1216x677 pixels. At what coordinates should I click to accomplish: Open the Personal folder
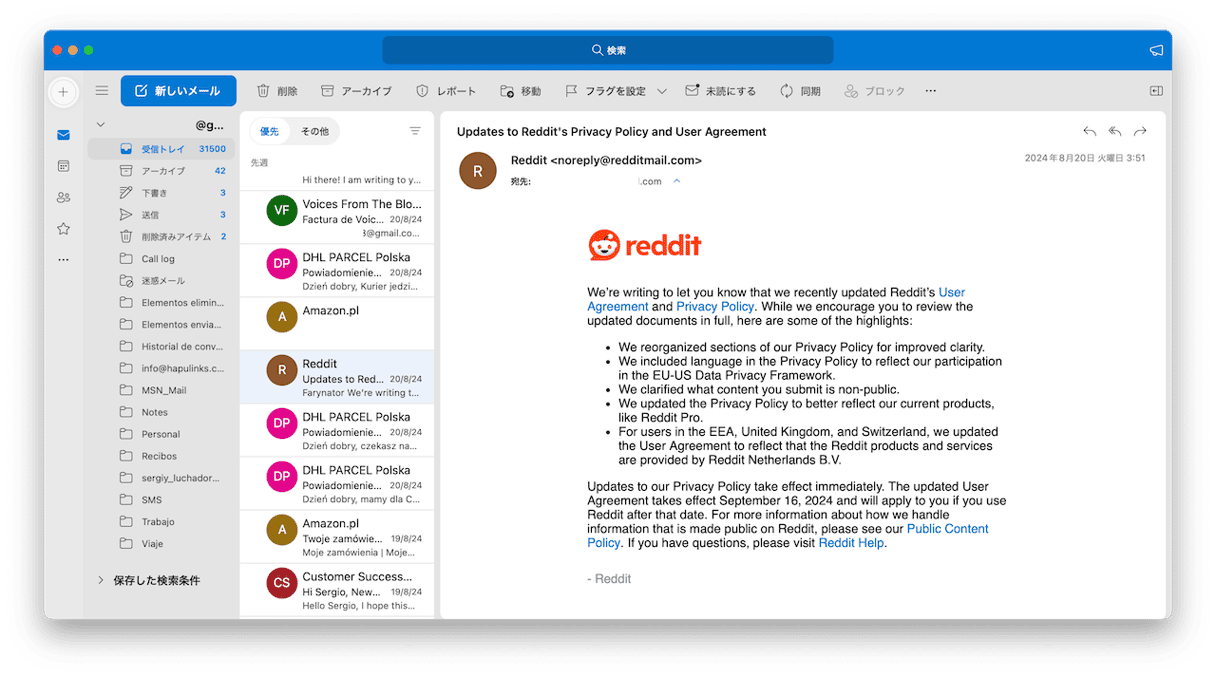(162, 434)
